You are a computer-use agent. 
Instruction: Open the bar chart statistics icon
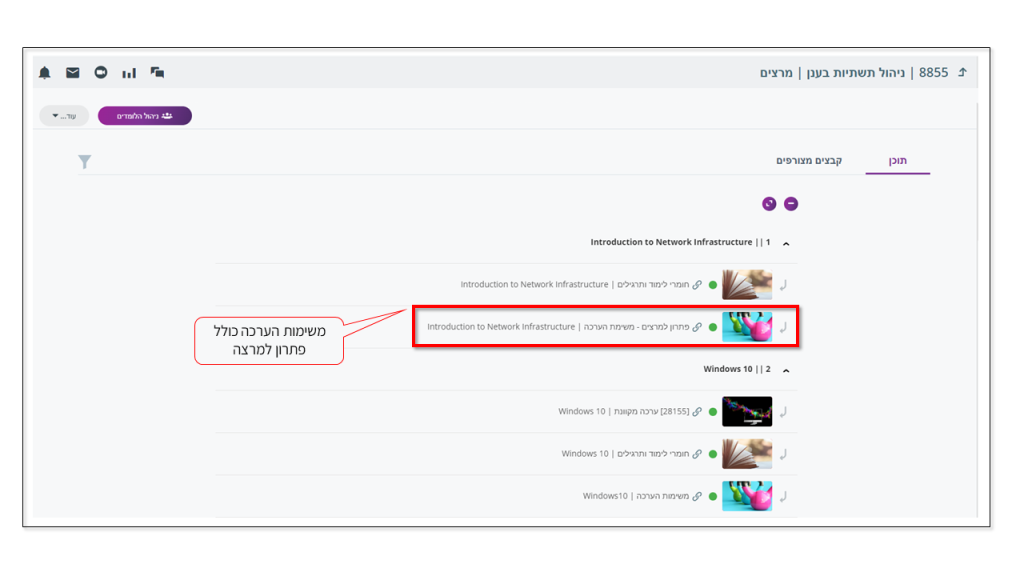tap(129, 73)
